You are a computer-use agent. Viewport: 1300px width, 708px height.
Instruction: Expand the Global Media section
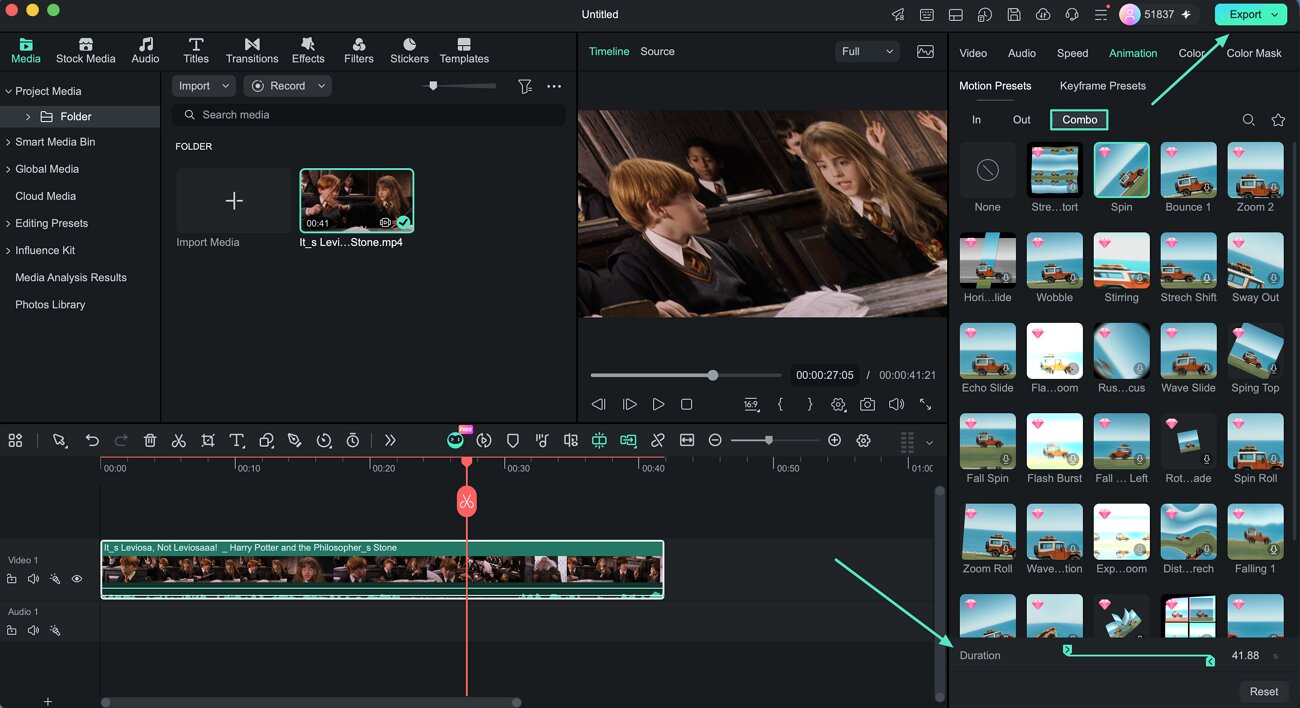click(x=8, y=169)
